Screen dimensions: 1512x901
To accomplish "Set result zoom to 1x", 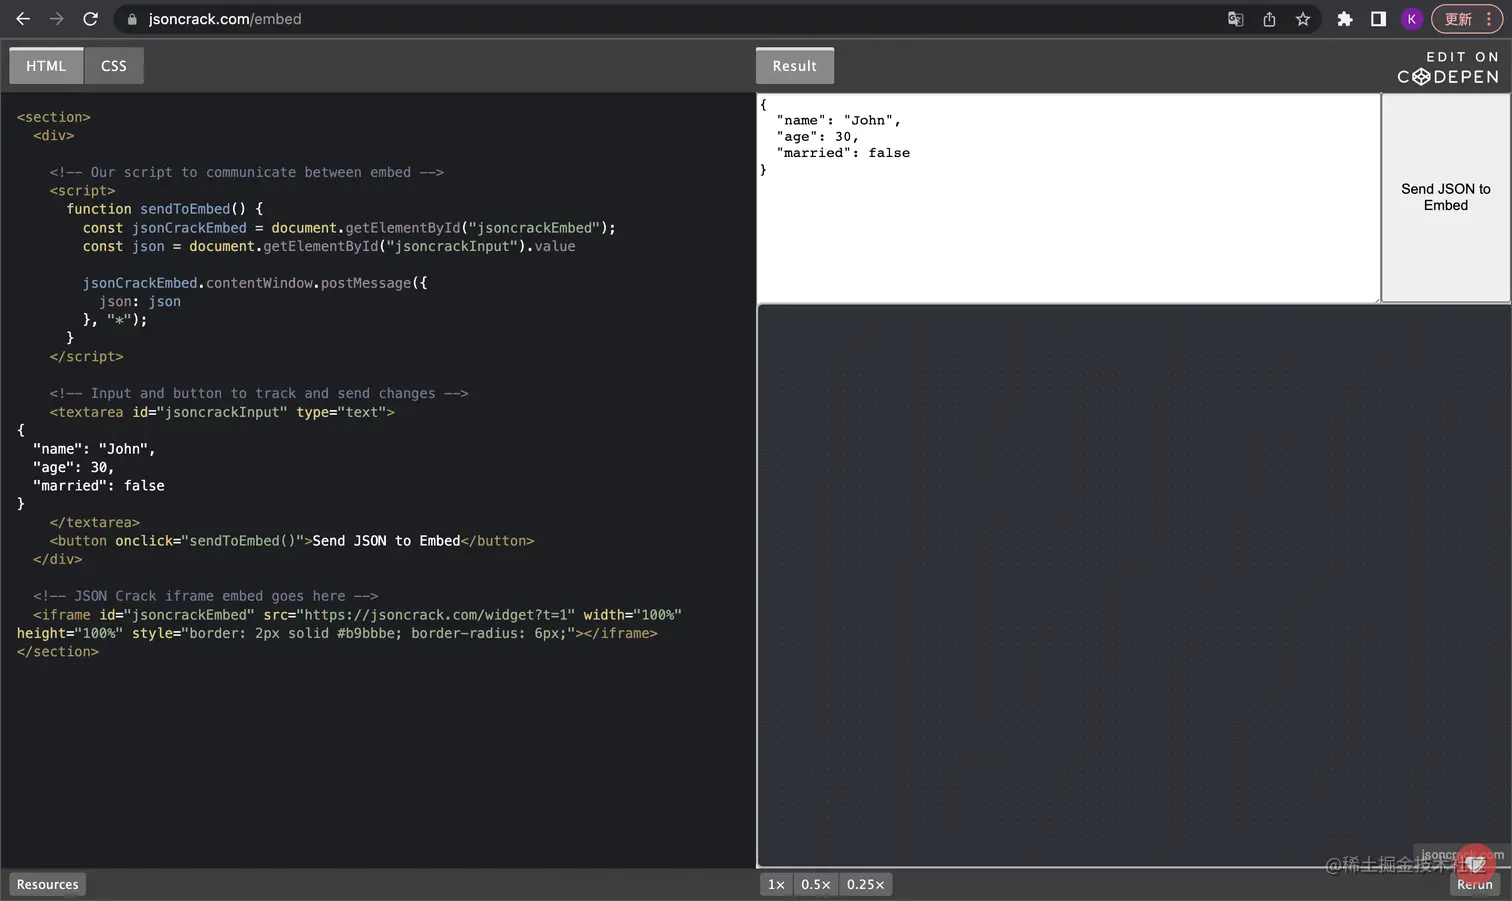I will pyautogui.click(x=776, y=884).
